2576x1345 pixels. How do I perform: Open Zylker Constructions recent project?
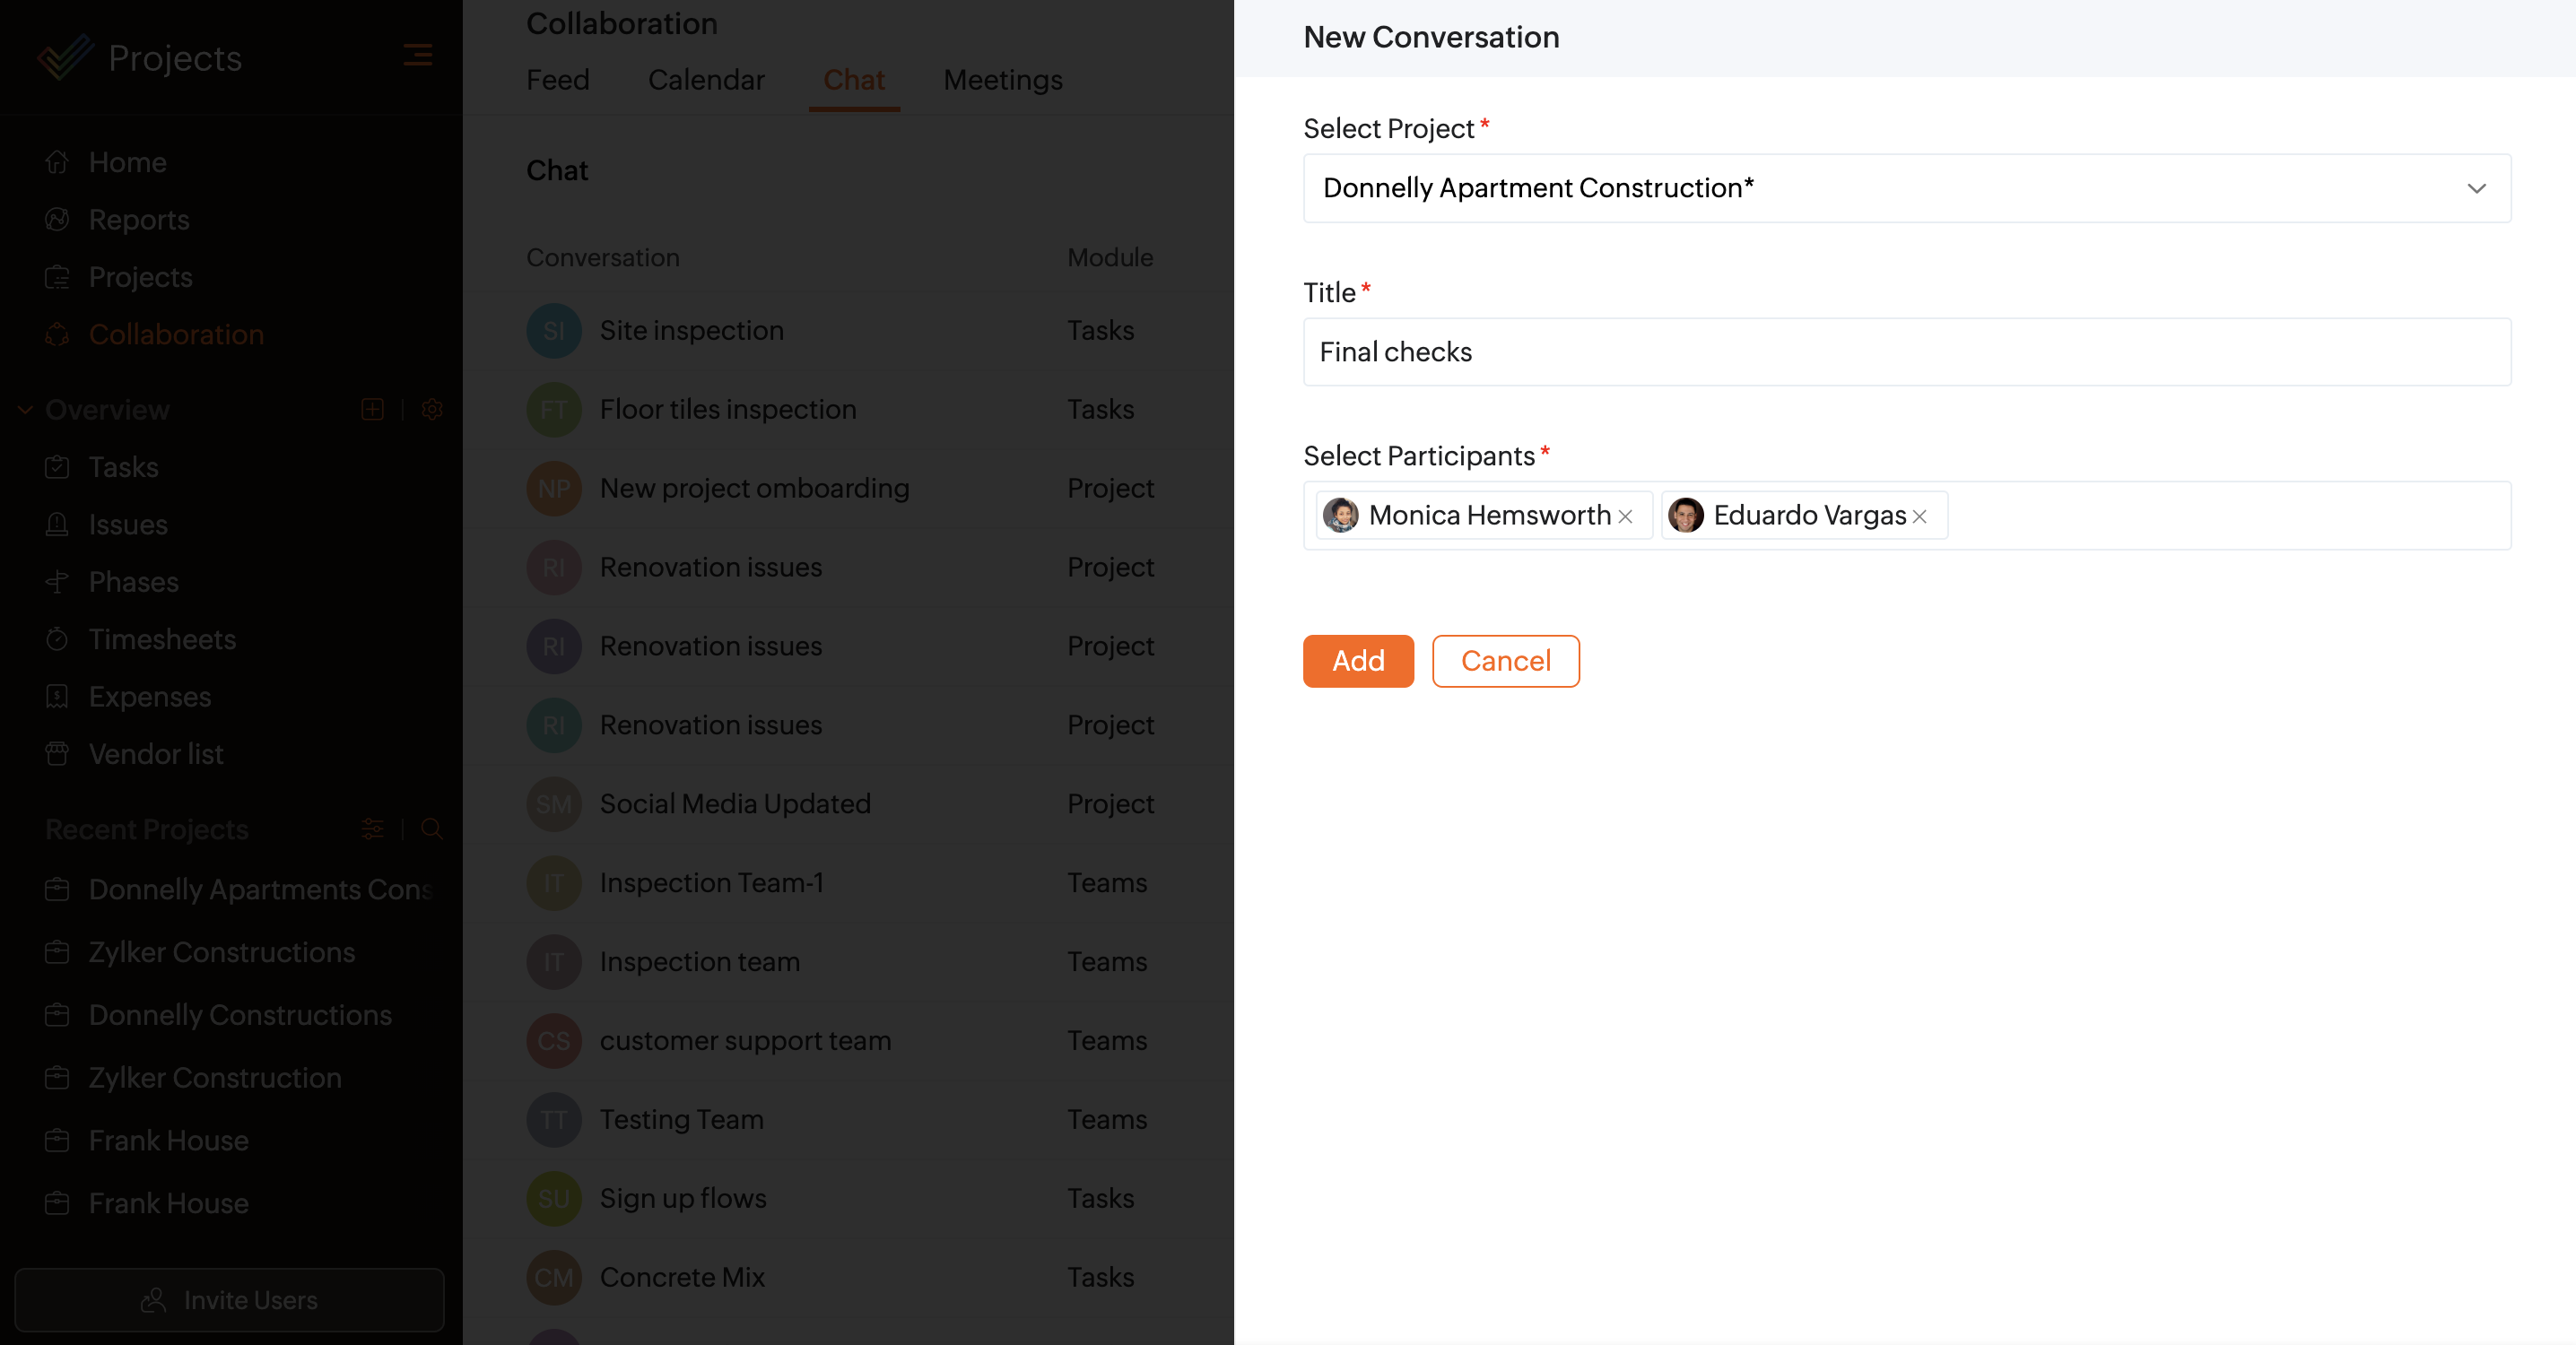[x=221, y=952]
